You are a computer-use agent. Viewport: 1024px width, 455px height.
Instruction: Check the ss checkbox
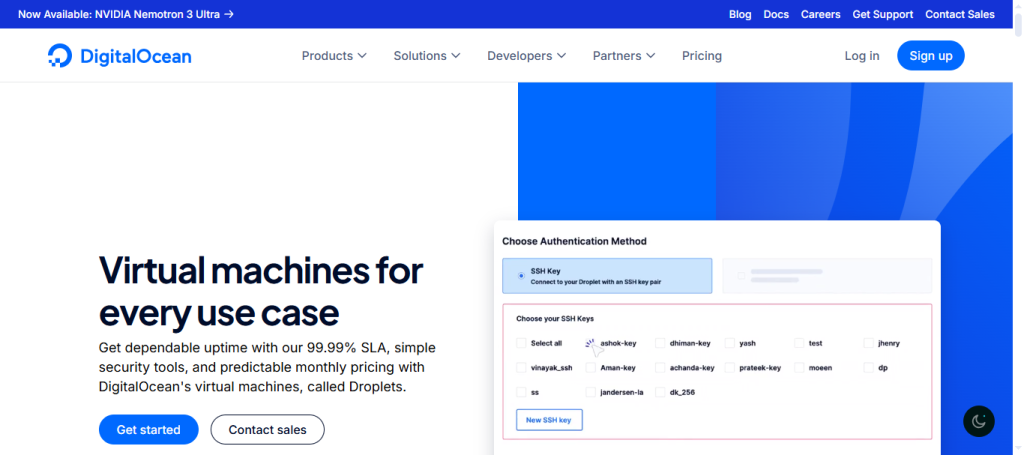pyautogui.click(x=521, y=392)
